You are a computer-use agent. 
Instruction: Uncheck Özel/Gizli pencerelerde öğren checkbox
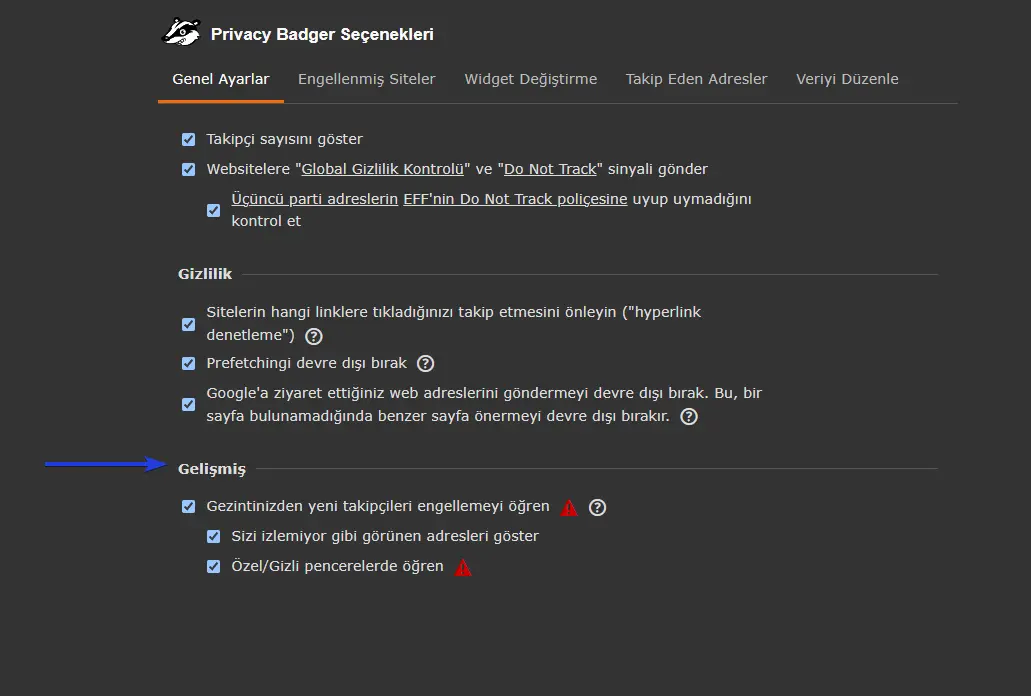tap(214, 567)
